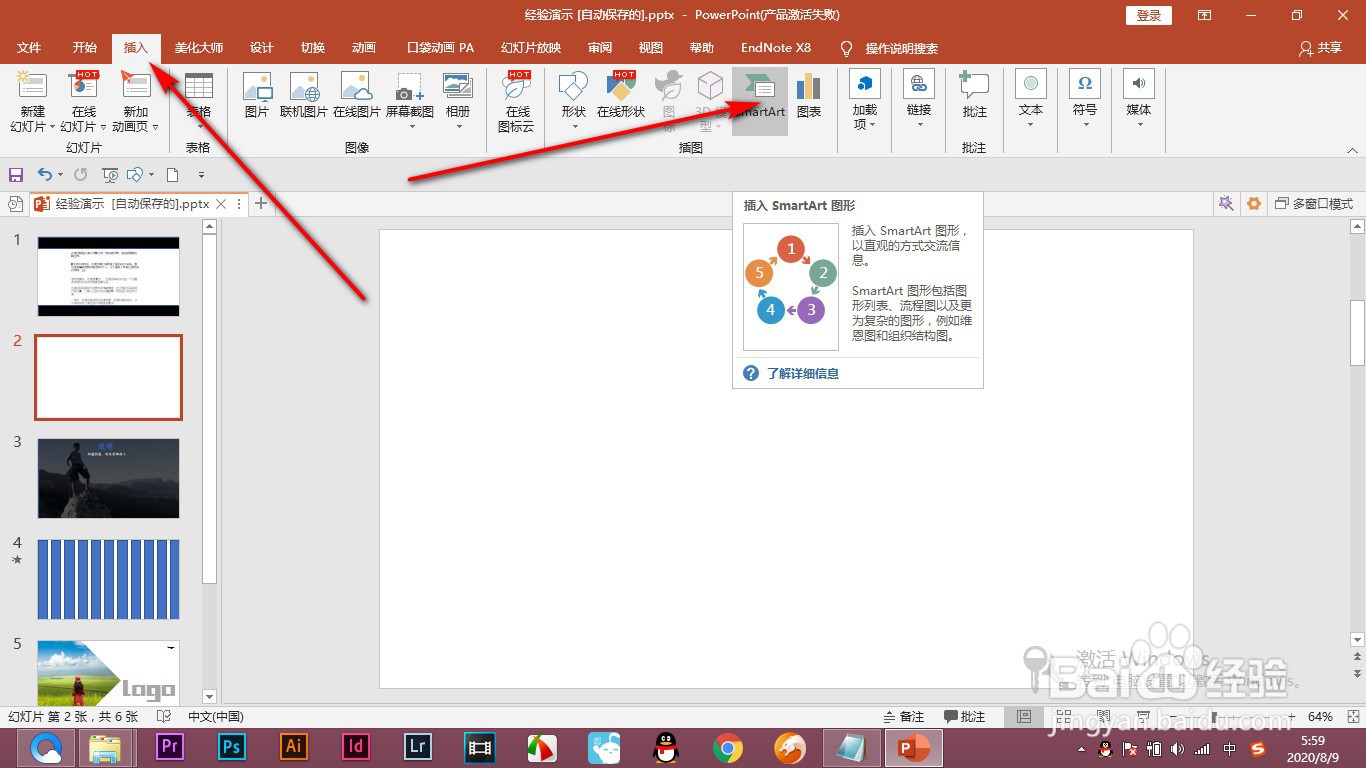Click the 共享 share button
This screenshot has width=1366, height=768.
1320,48
